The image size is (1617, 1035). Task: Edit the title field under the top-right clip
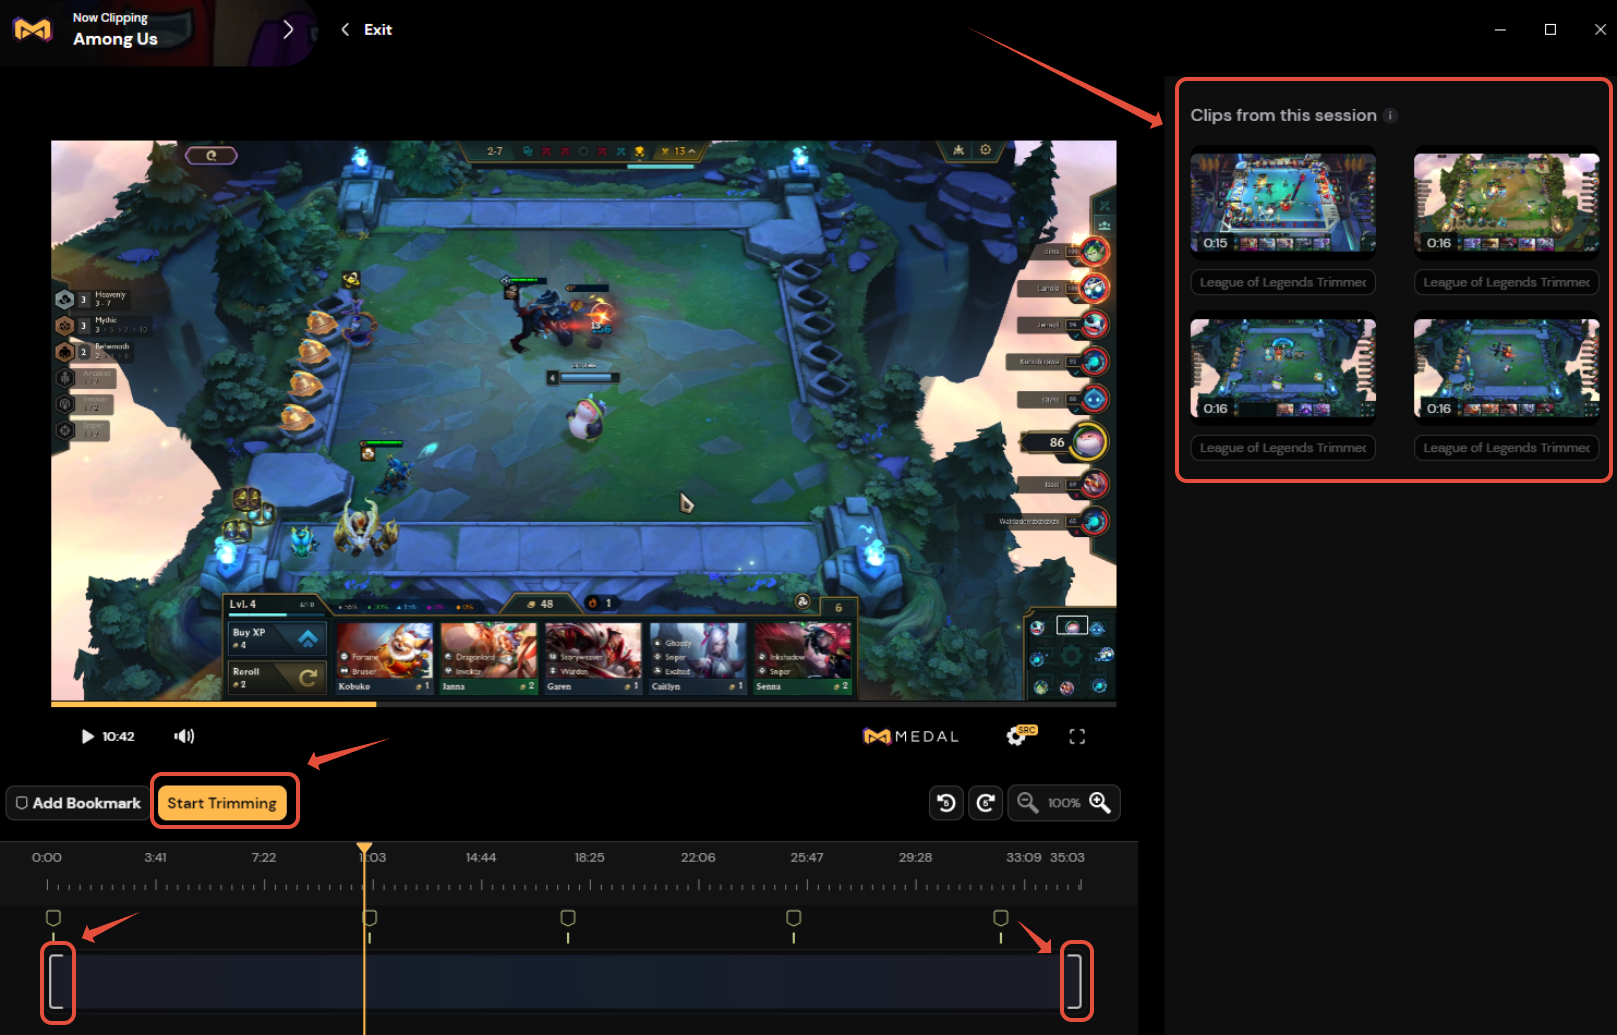1506,282
